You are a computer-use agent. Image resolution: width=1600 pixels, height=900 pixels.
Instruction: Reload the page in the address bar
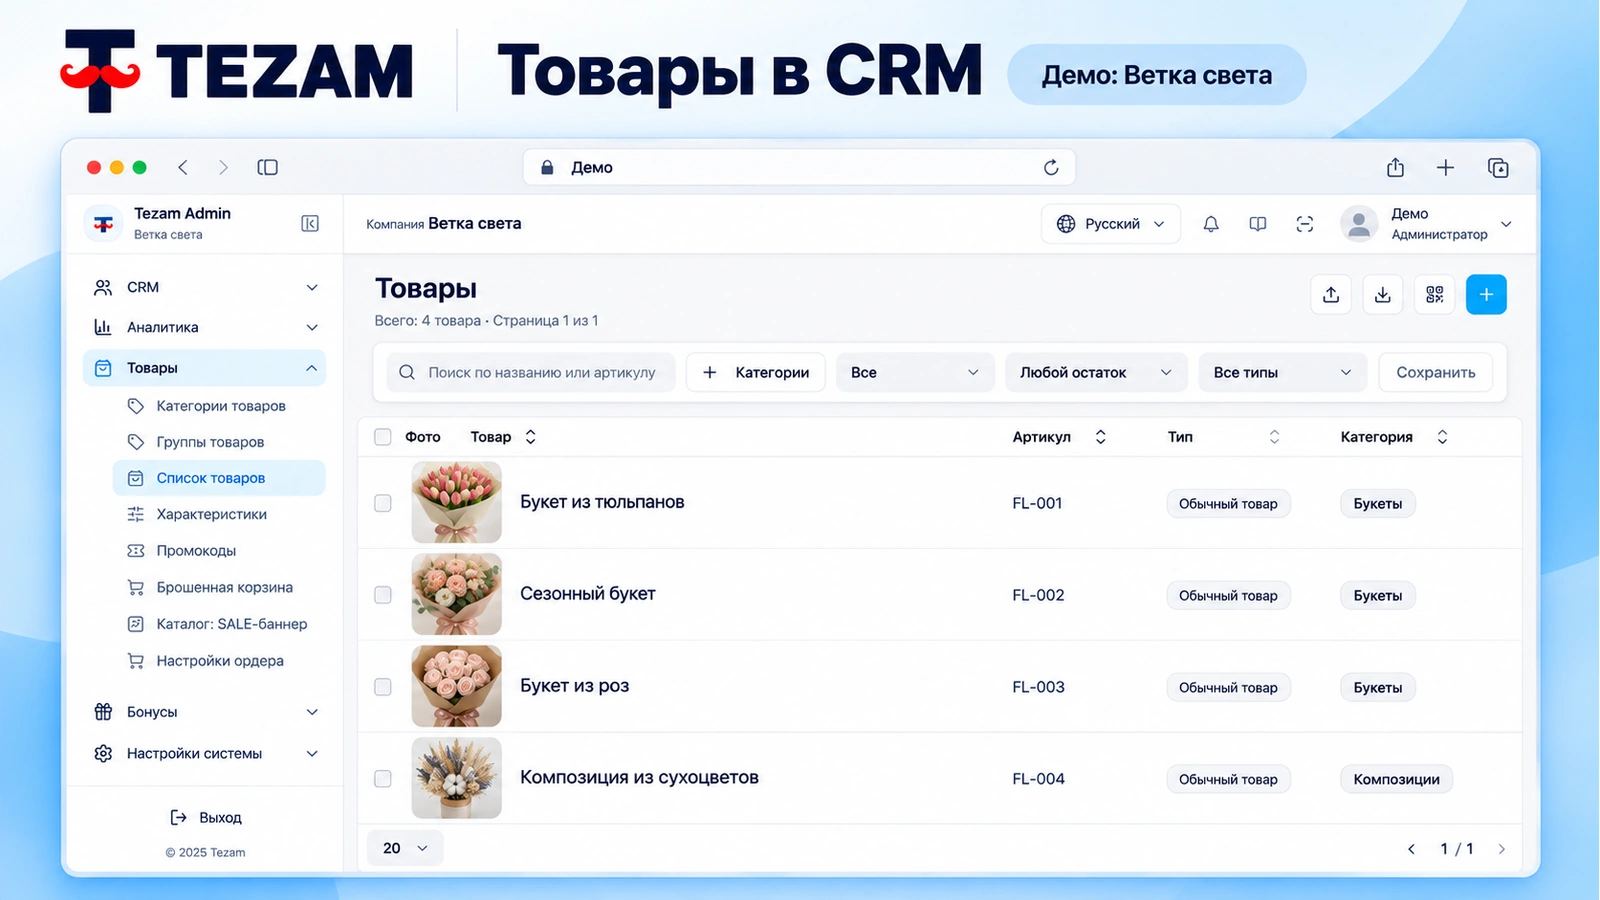[x=1051, y=167]
